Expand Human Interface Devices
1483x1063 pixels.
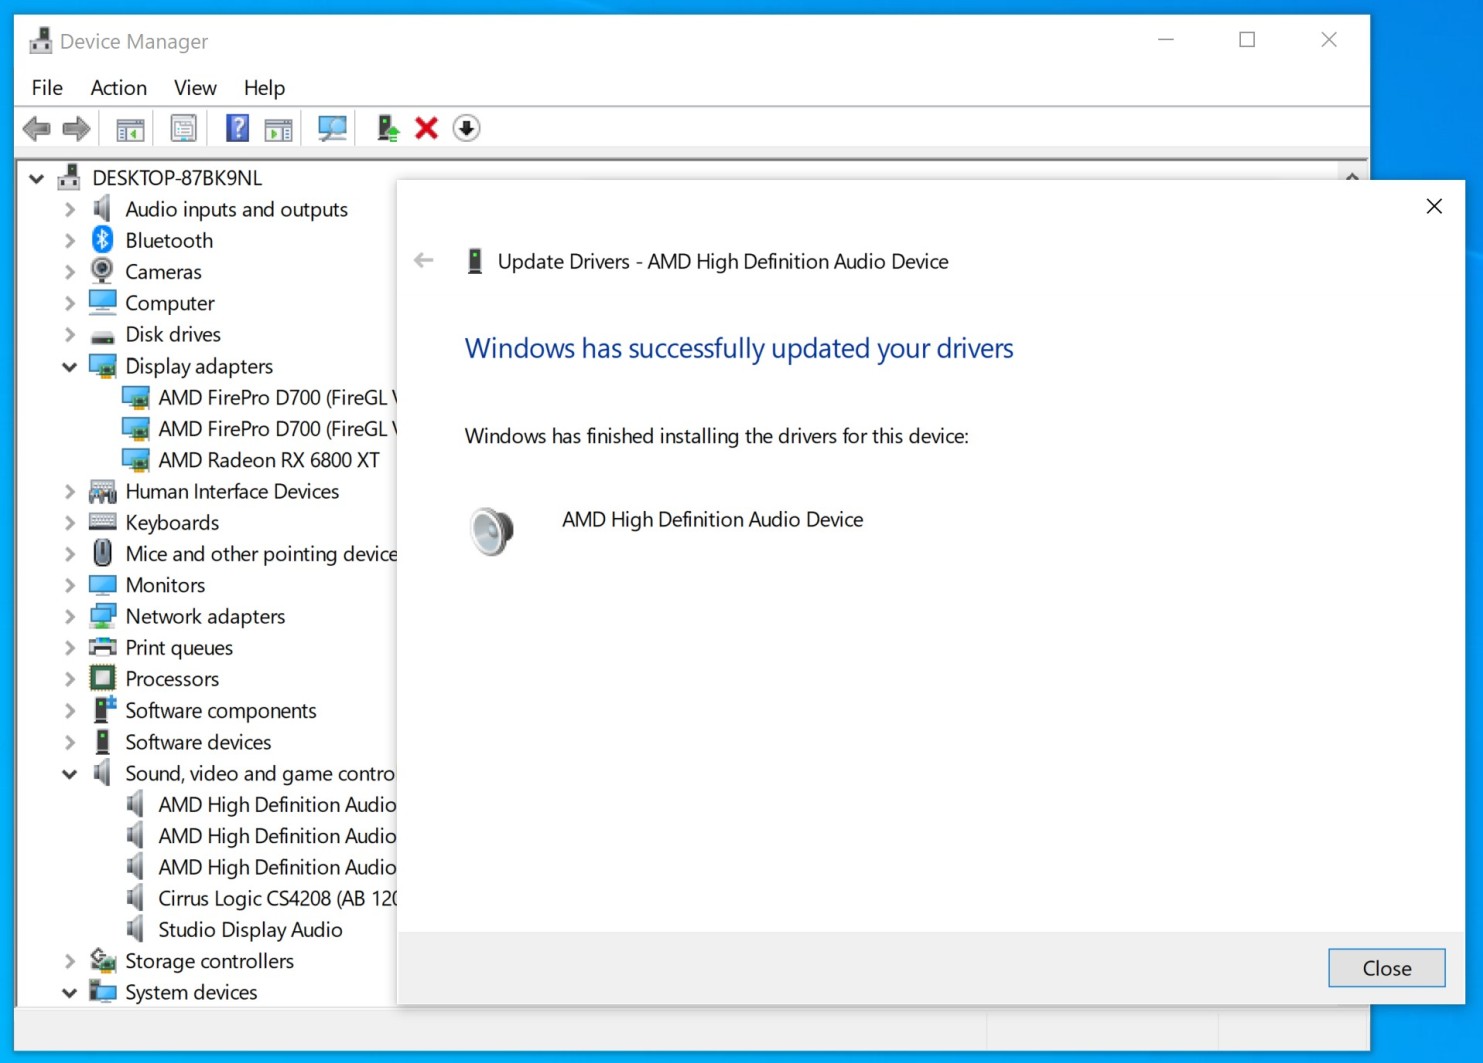(70, 492)
